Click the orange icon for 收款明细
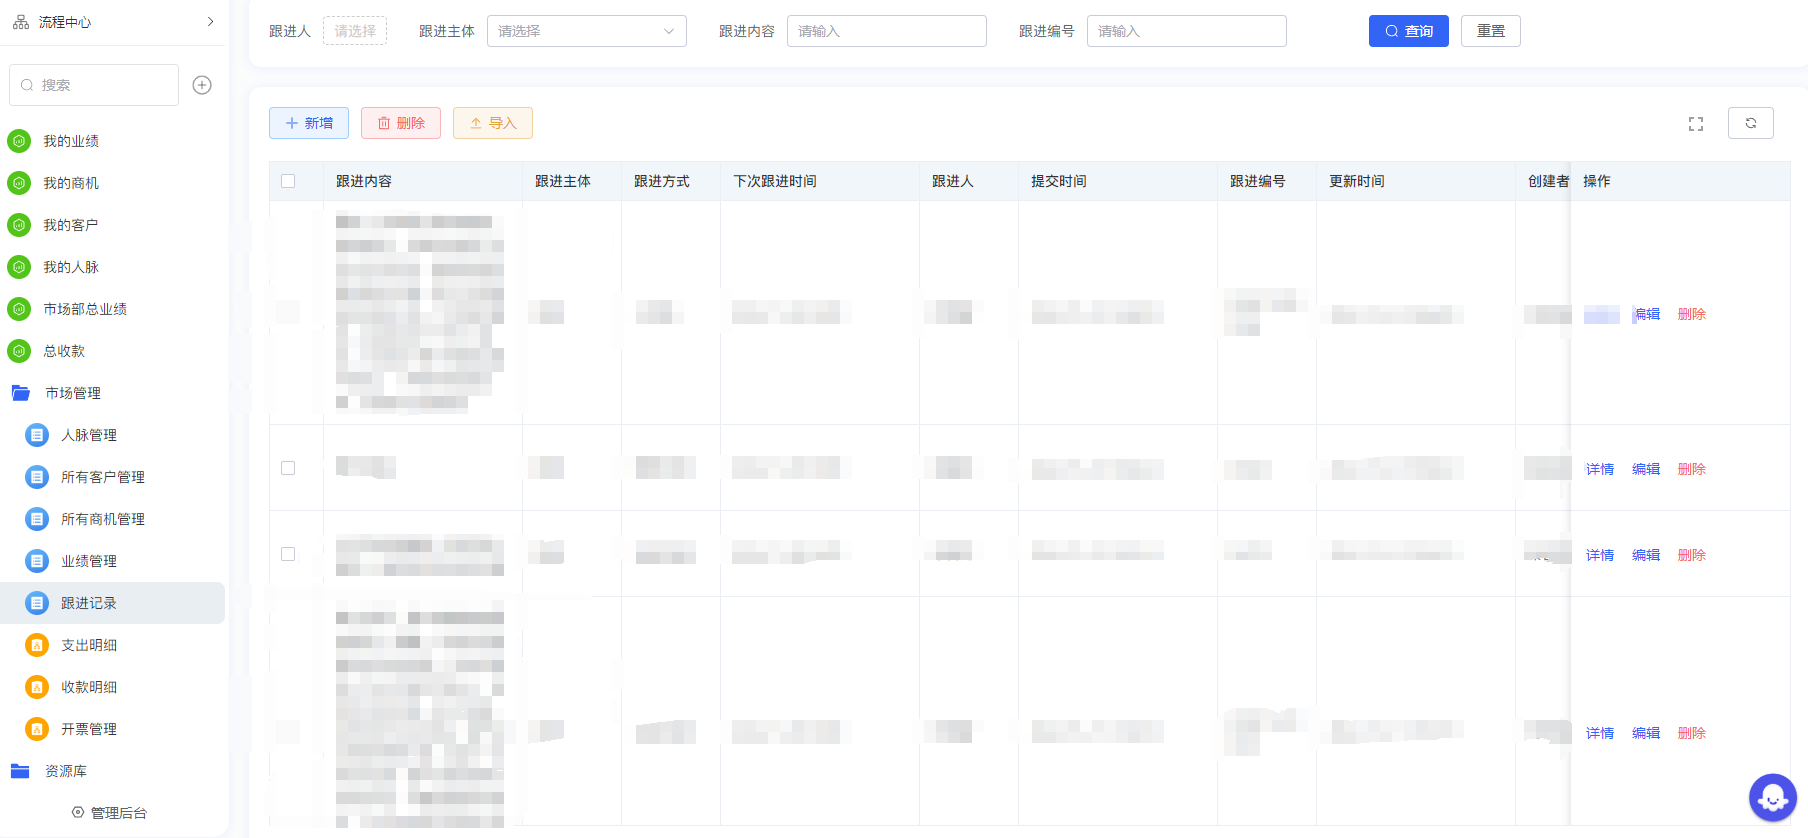Viewport: 1808px width, 838px height. [x=37, y=687]
